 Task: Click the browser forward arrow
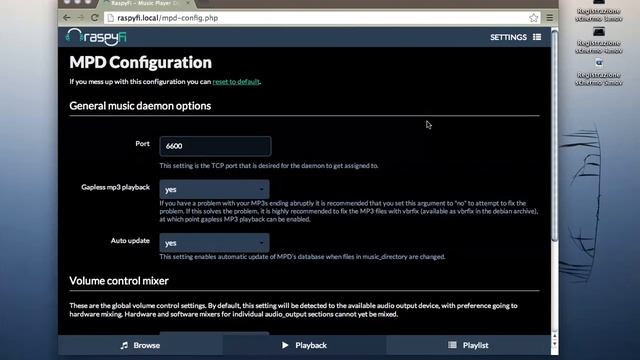pyautogui.click(x=81, y=18)
